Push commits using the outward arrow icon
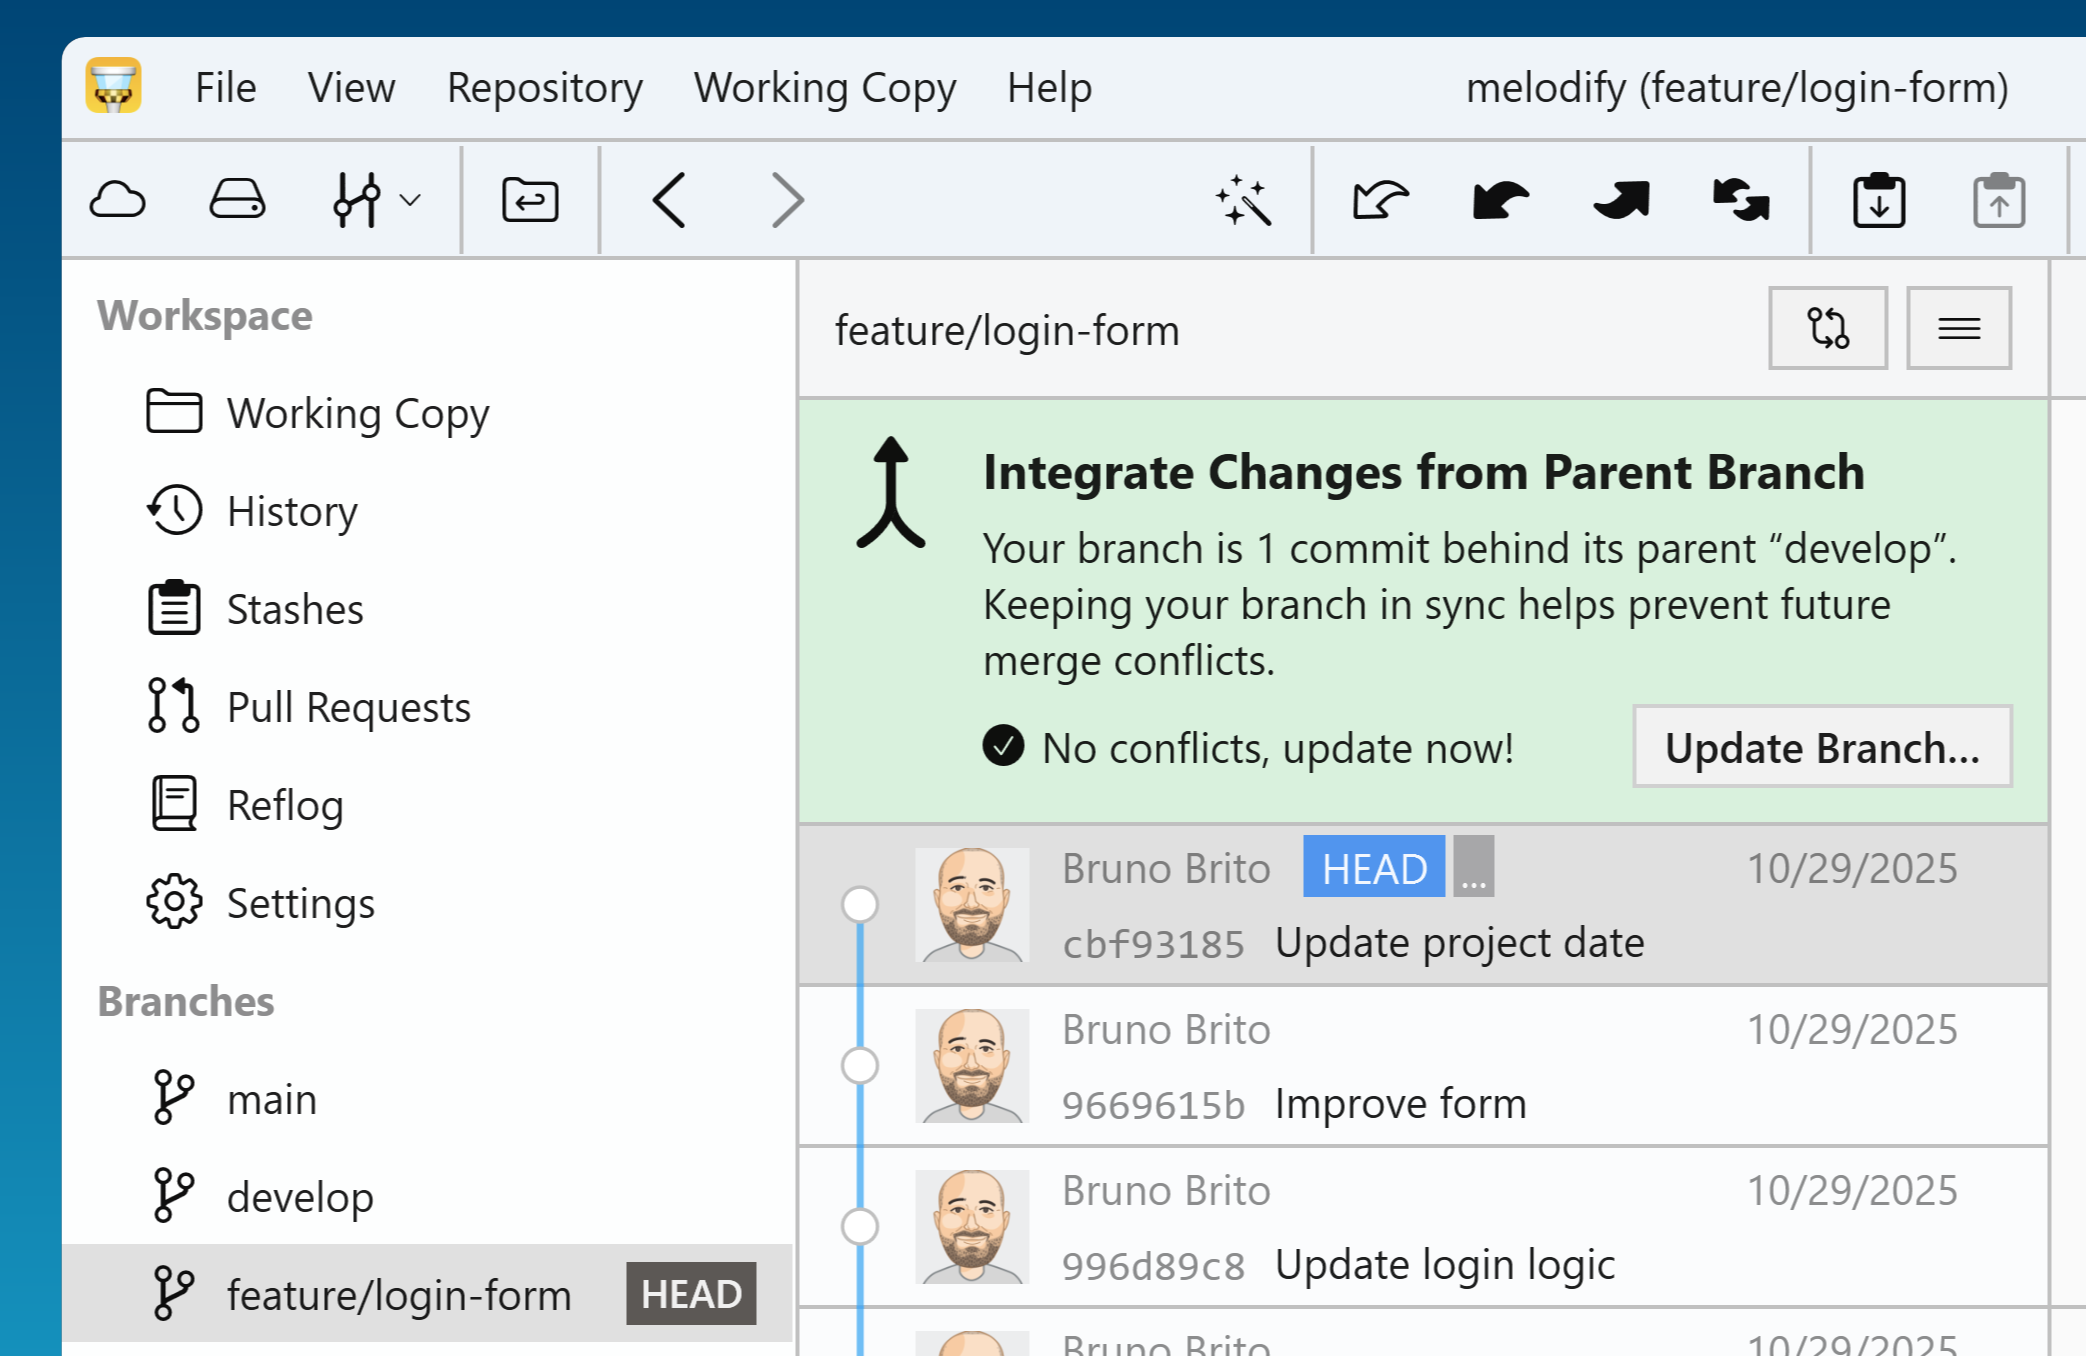The width and height of the screenshot is (2086, 1356). click(1619, 199)
